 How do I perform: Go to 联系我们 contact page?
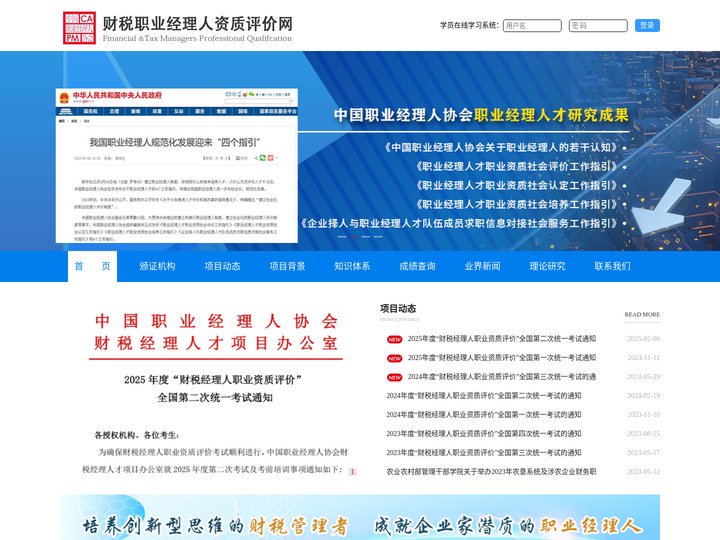click(x=613, y=266)
